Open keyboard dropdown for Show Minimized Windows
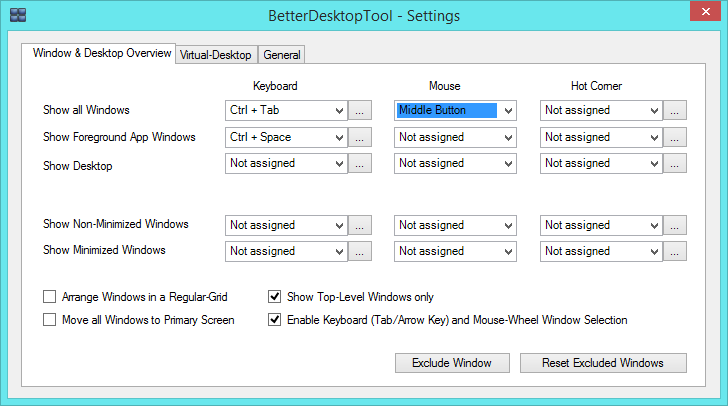Viewport: 728px width, 406px height. click(x=286, y=251)
